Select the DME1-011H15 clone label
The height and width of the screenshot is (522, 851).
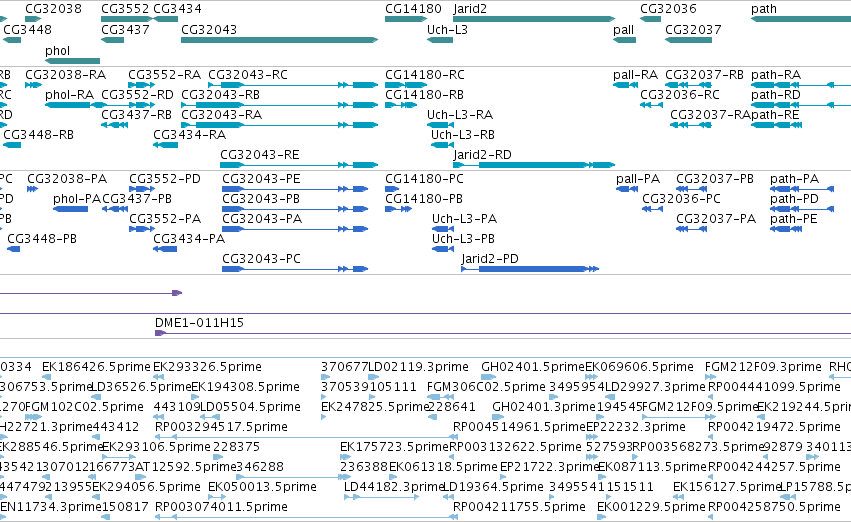199,322
